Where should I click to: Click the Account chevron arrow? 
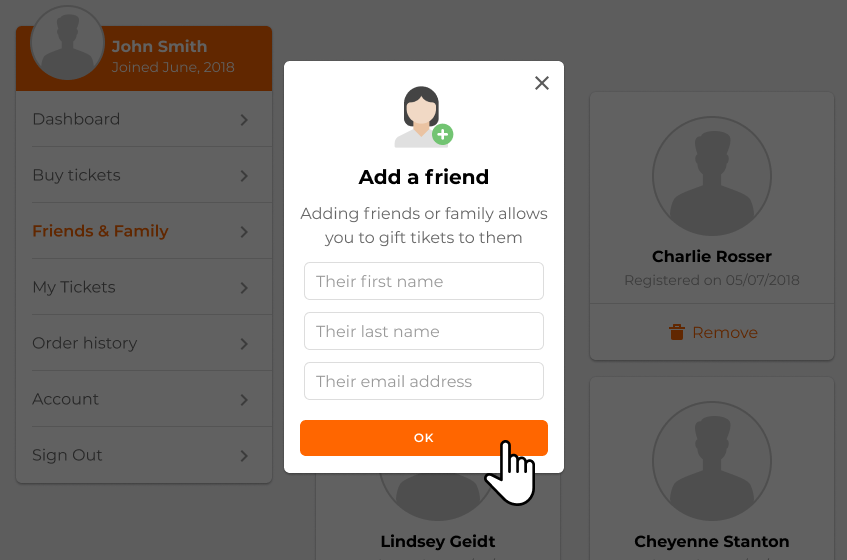point(244,400)
